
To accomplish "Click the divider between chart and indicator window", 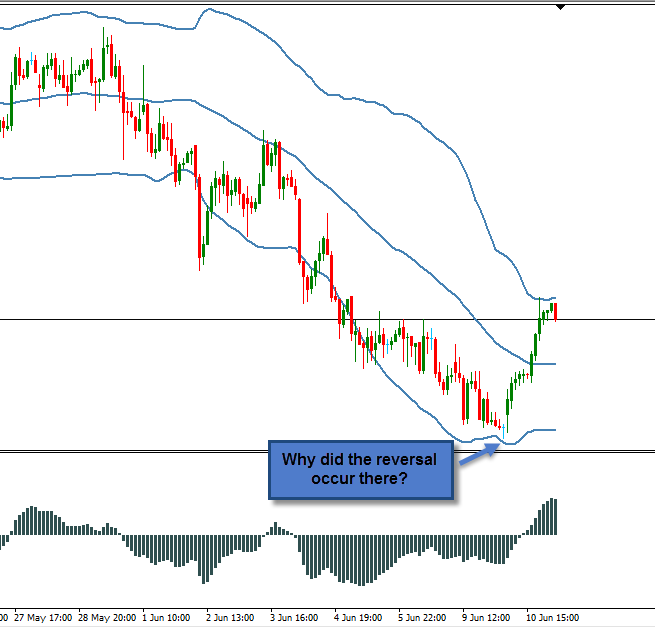I will pos(300,451).
